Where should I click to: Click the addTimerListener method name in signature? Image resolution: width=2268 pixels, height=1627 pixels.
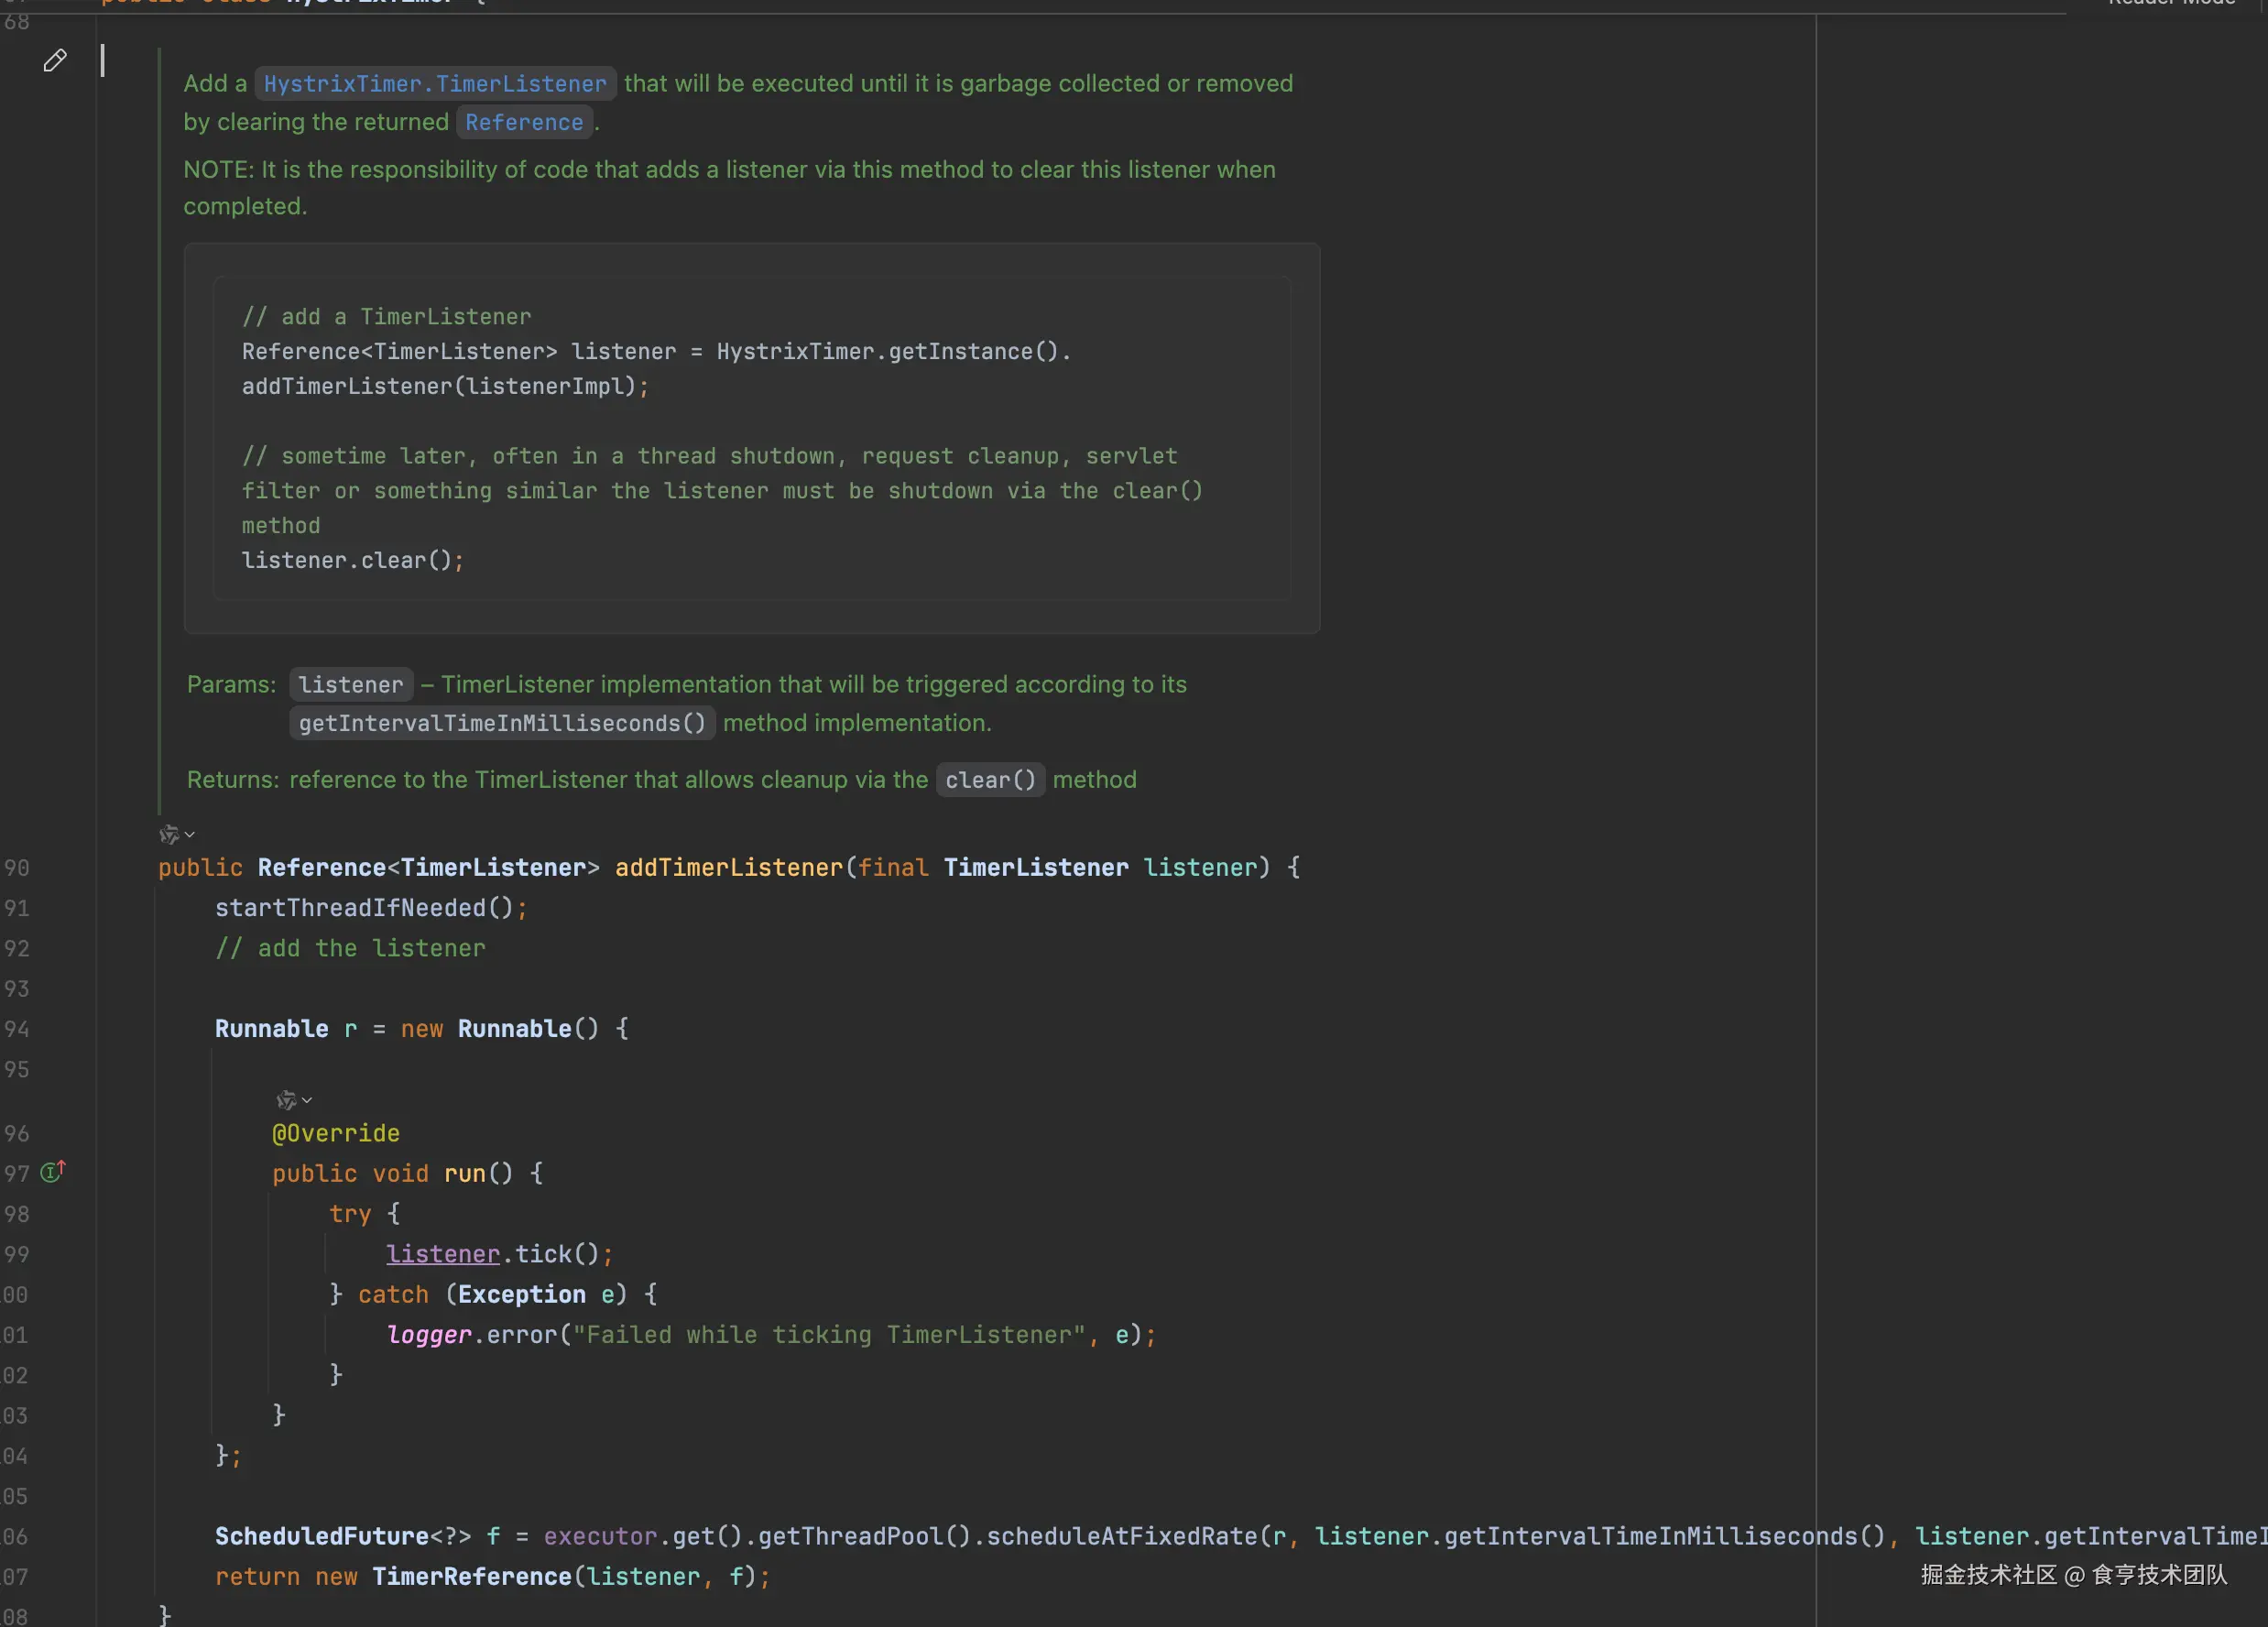[x=728, y=868]
